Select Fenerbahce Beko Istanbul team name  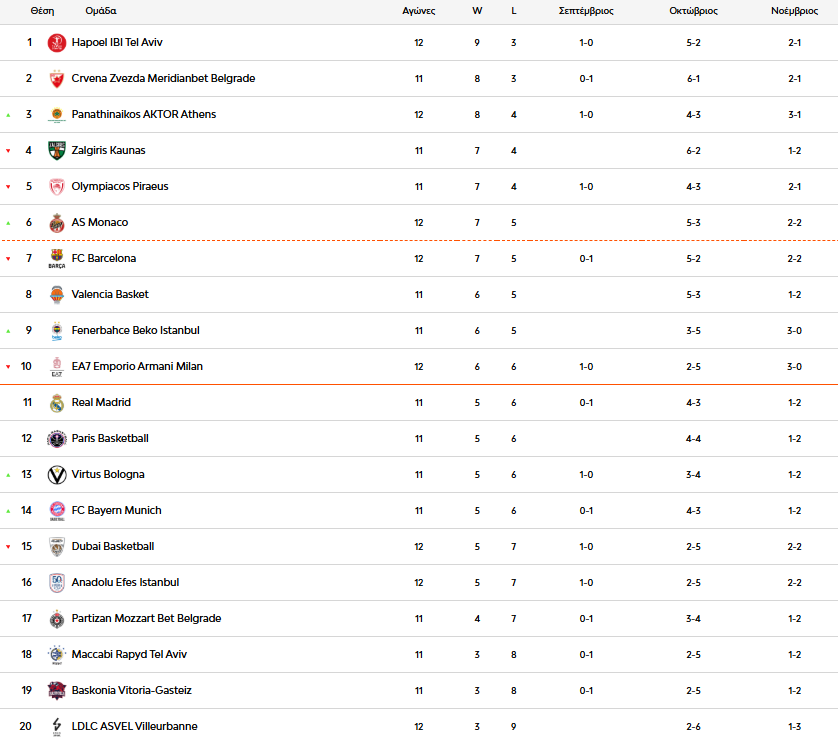coord(135,331)
